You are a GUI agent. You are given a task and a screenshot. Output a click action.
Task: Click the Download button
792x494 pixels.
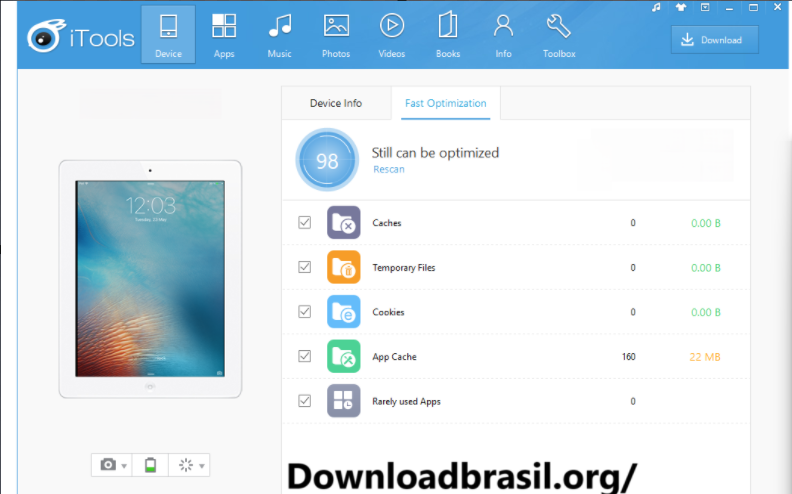(714, 40)
